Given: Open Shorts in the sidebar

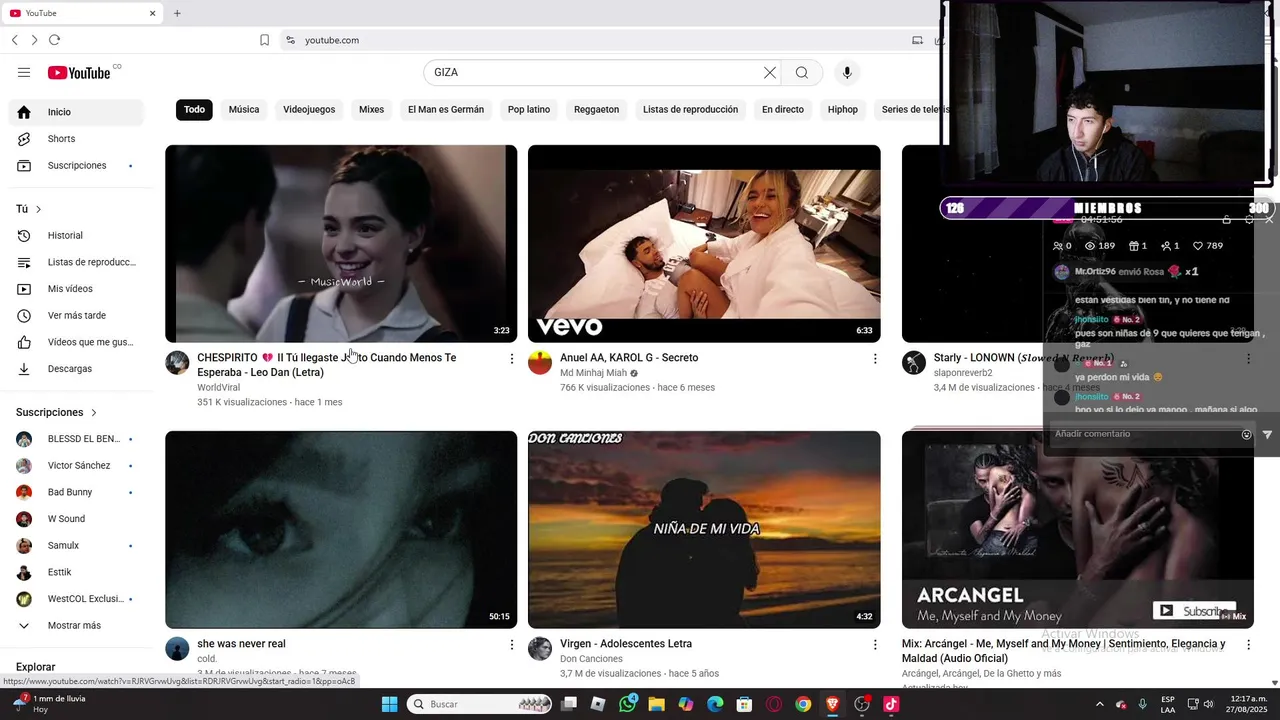Looking at the screenshot, I should [76, 139].
